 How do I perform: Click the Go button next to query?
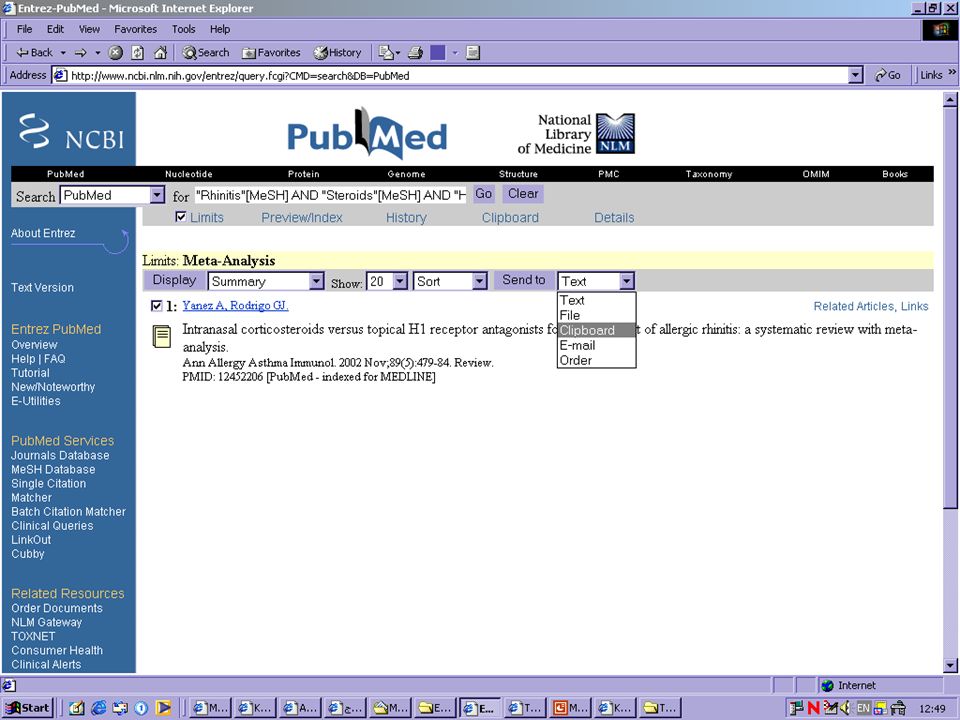484,194
